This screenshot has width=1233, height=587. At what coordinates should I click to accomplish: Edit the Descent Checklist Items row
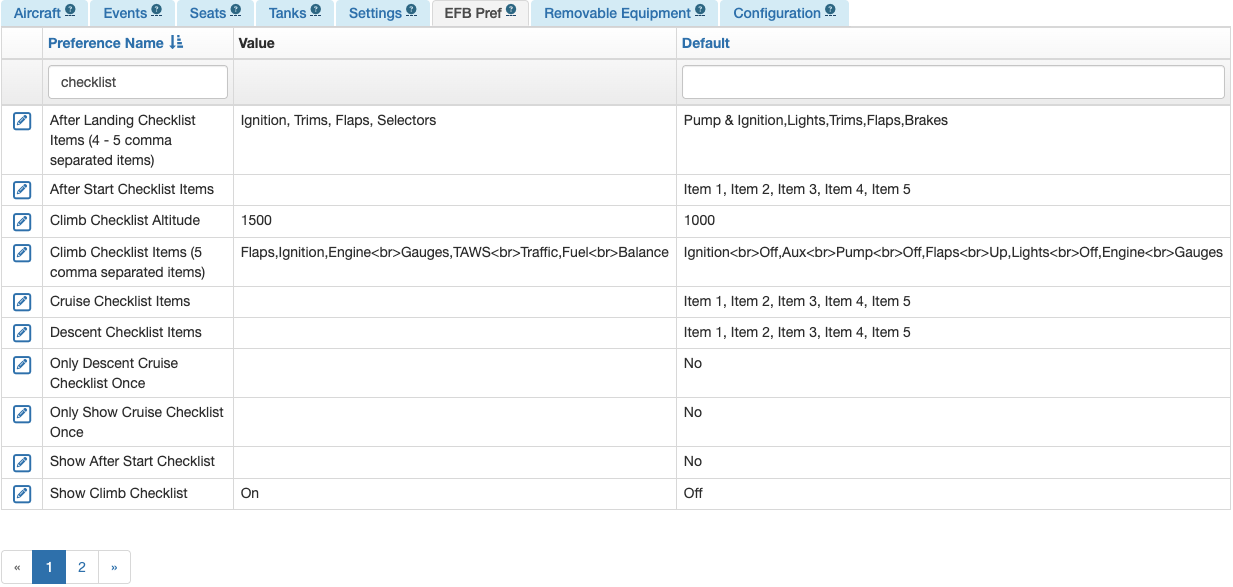(x=22, y=333)
